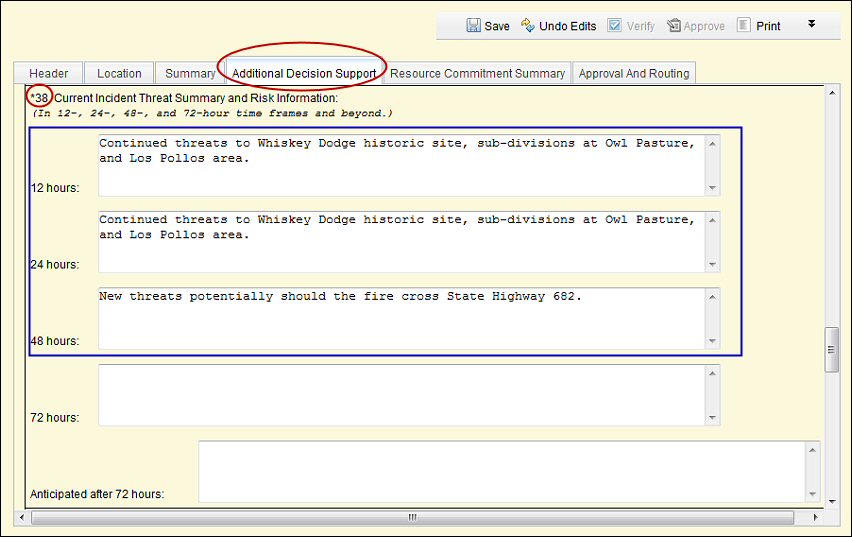This screenshot has height=537, width=852.
Task: Click the main vertical scrollbar down arrow
Action: tap(832, 501)
